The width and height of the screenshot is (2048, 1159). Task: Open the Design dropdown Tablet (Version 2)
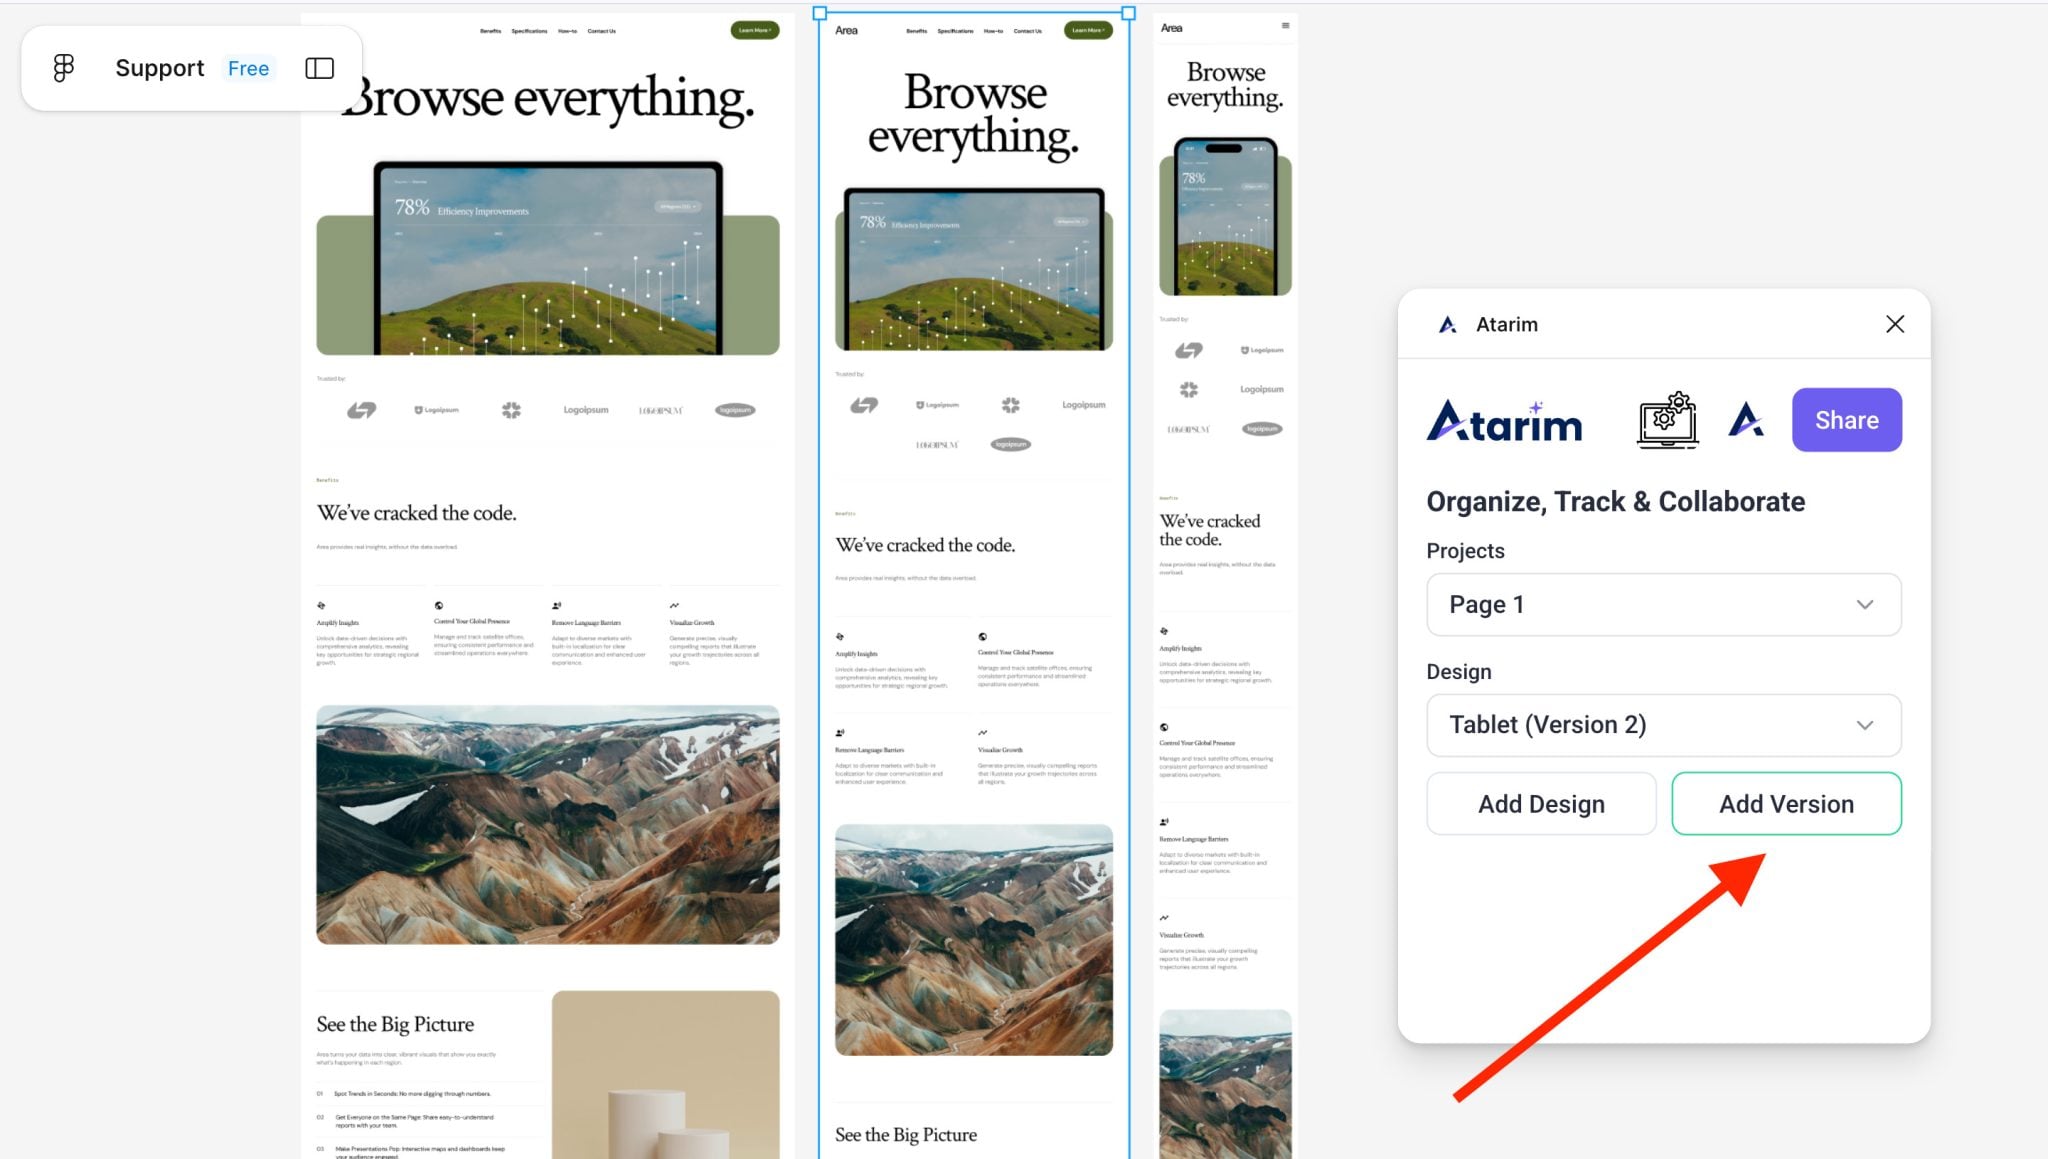pyautogui.click(x=1663, y=725)
